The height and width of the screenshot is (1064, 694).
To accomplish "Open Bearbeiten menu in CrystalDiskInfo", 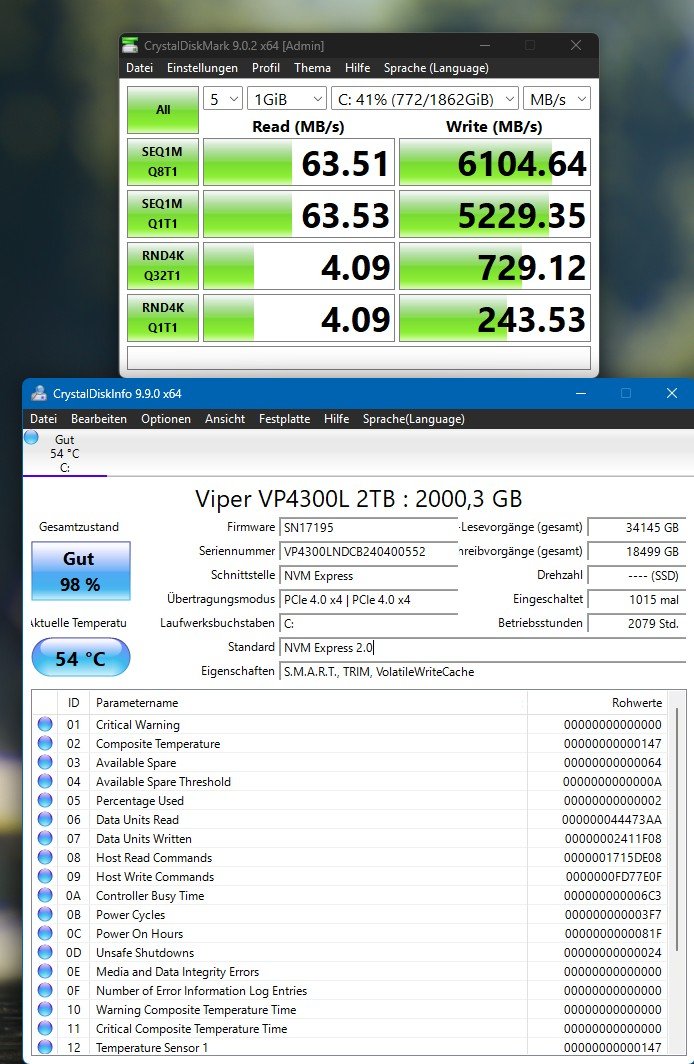I will (99, 419).
